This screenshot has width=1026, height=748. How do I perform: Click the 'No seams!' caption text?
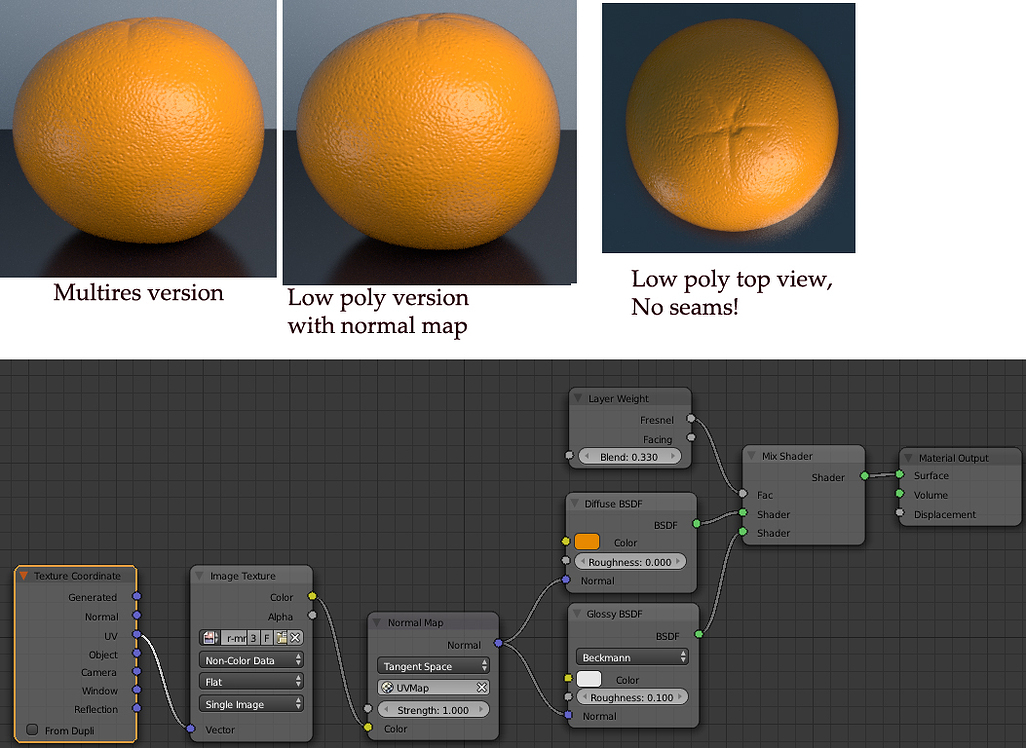click(685, 306)
